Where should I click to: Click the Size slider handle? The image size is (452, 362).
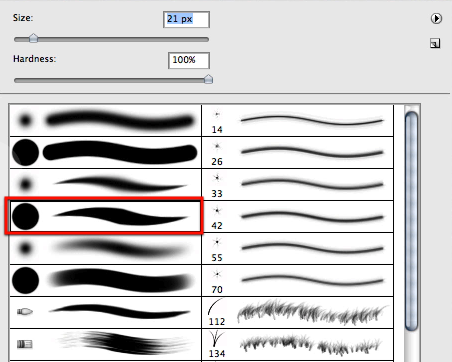pyautogui.click(x=33, y=38)
